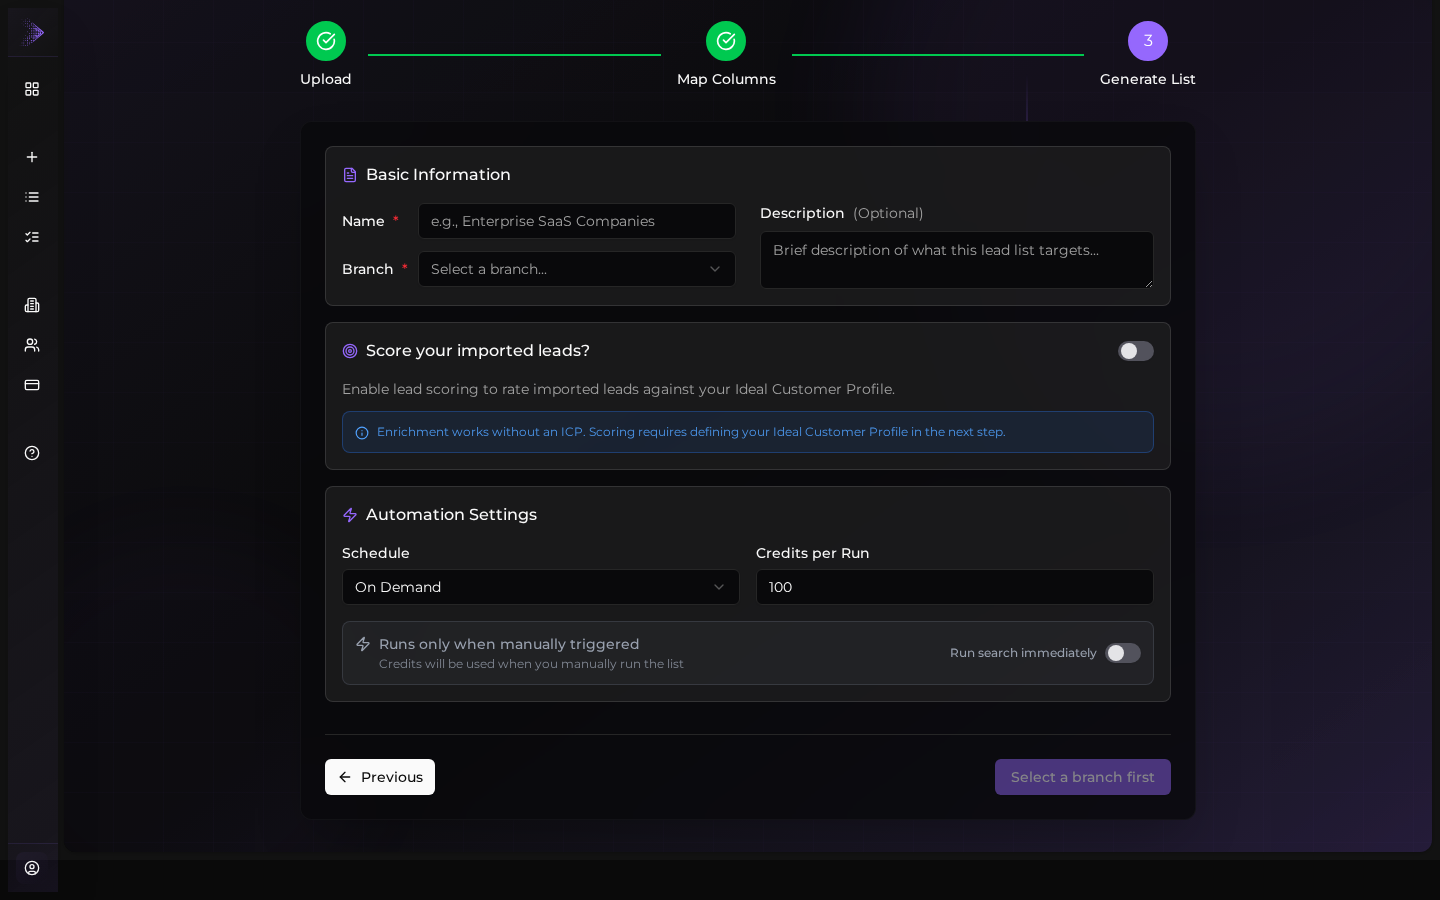Click the completed Upload step icon

coord(326,41)
